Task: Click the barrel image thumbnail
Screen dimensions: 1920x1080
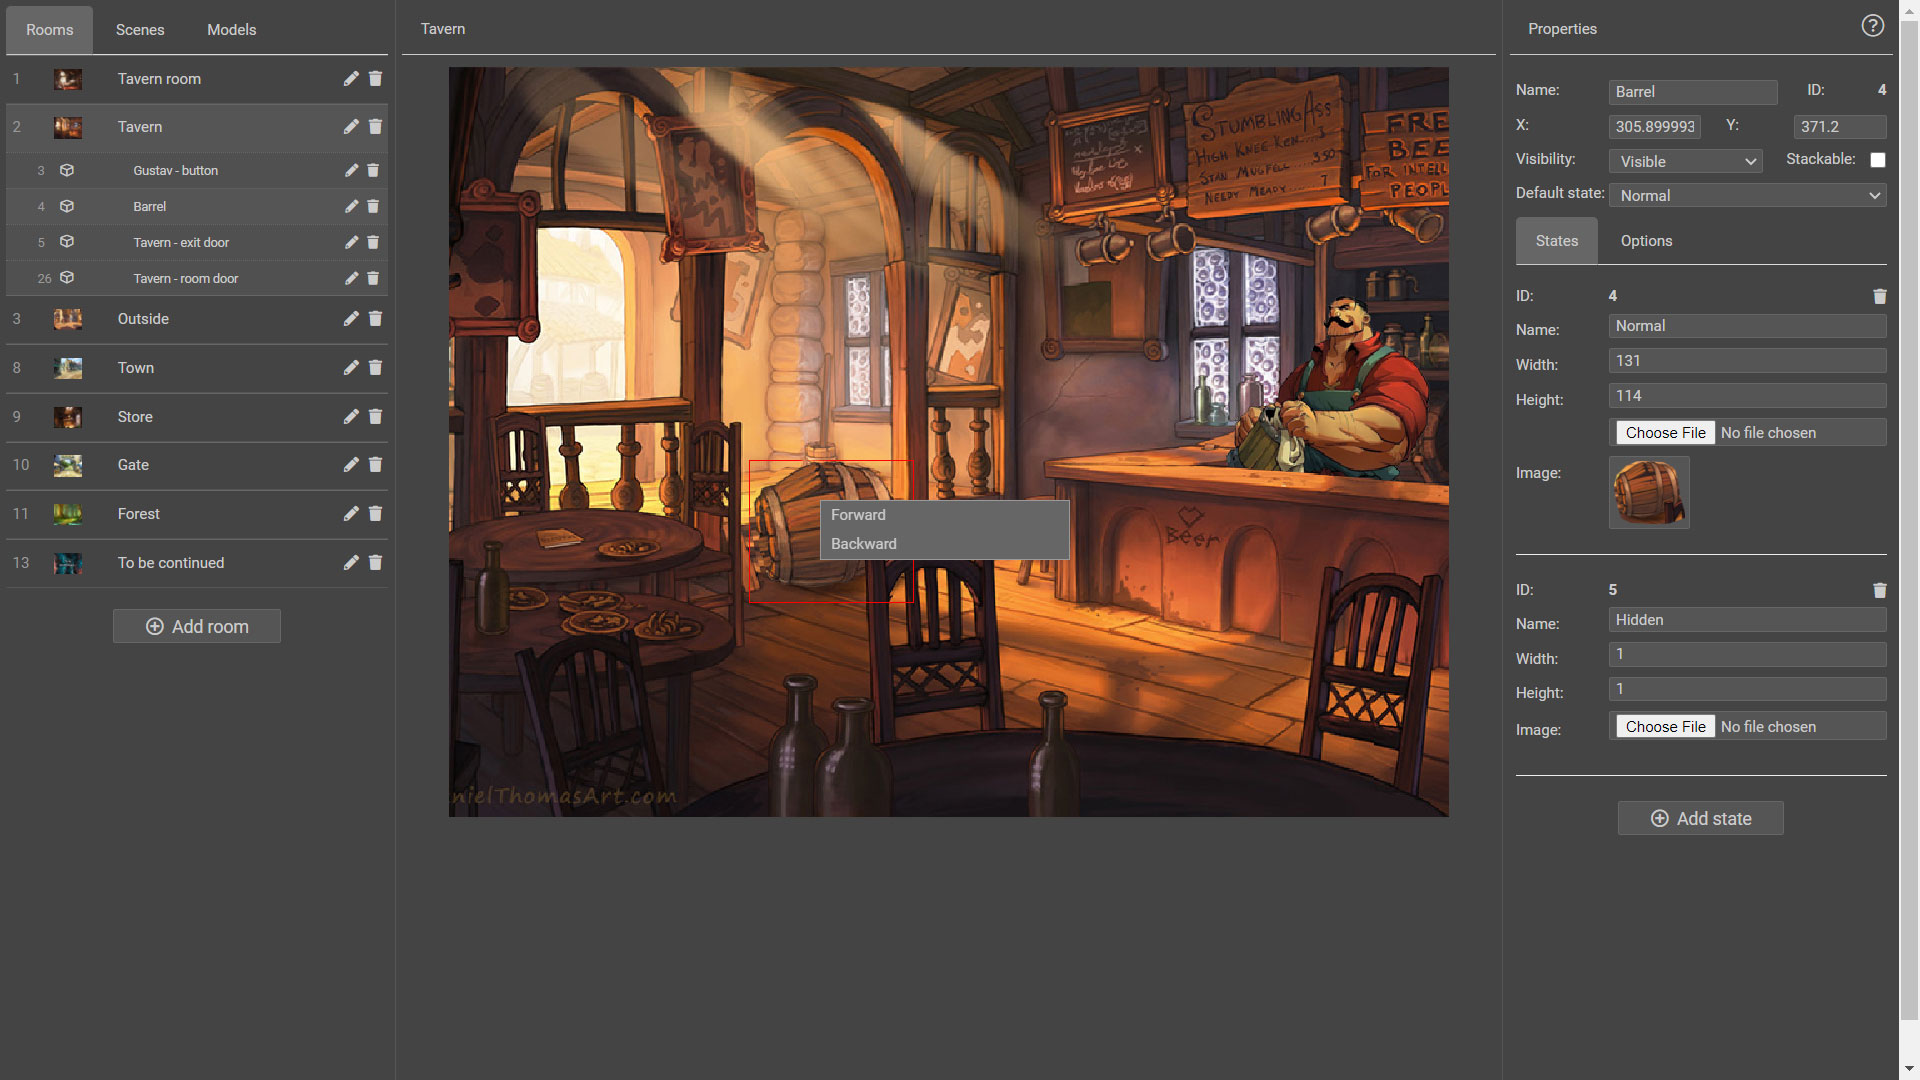Action: pyautogui.click(x=1648, y=493)
